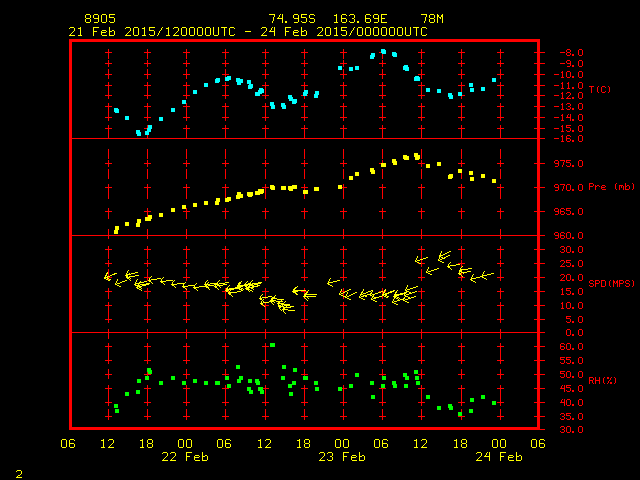Viewport: 640px width, 480px height.
Task: Click the number 2 in the bottom-left corner
Action: [19, 474]
